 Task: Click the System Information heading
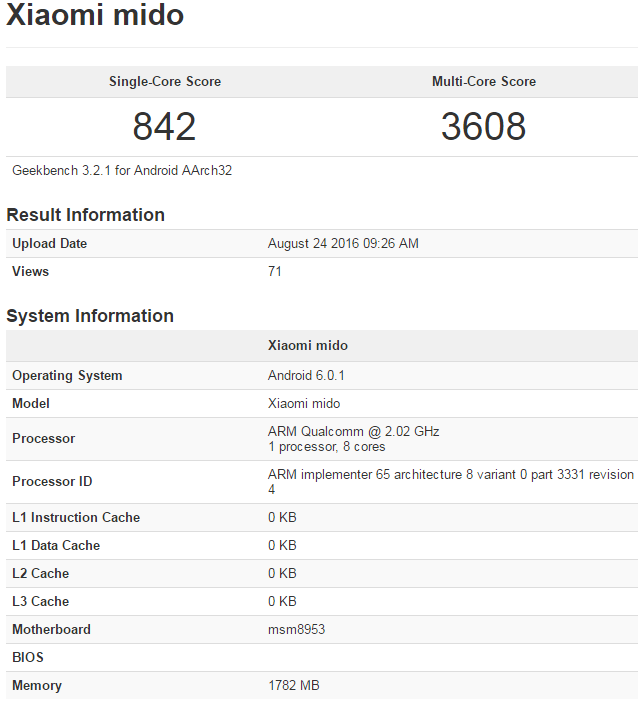90,316
